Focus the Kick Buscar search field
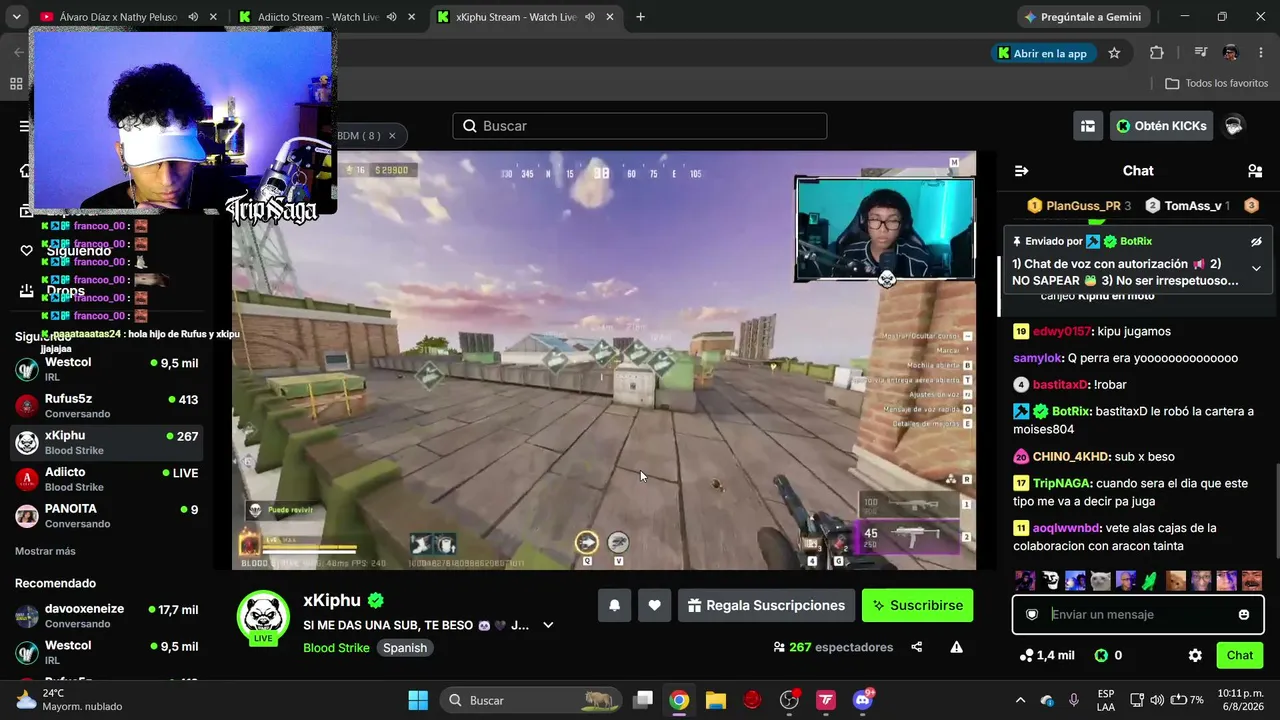The image size is (1280, 720). [640, 126]
